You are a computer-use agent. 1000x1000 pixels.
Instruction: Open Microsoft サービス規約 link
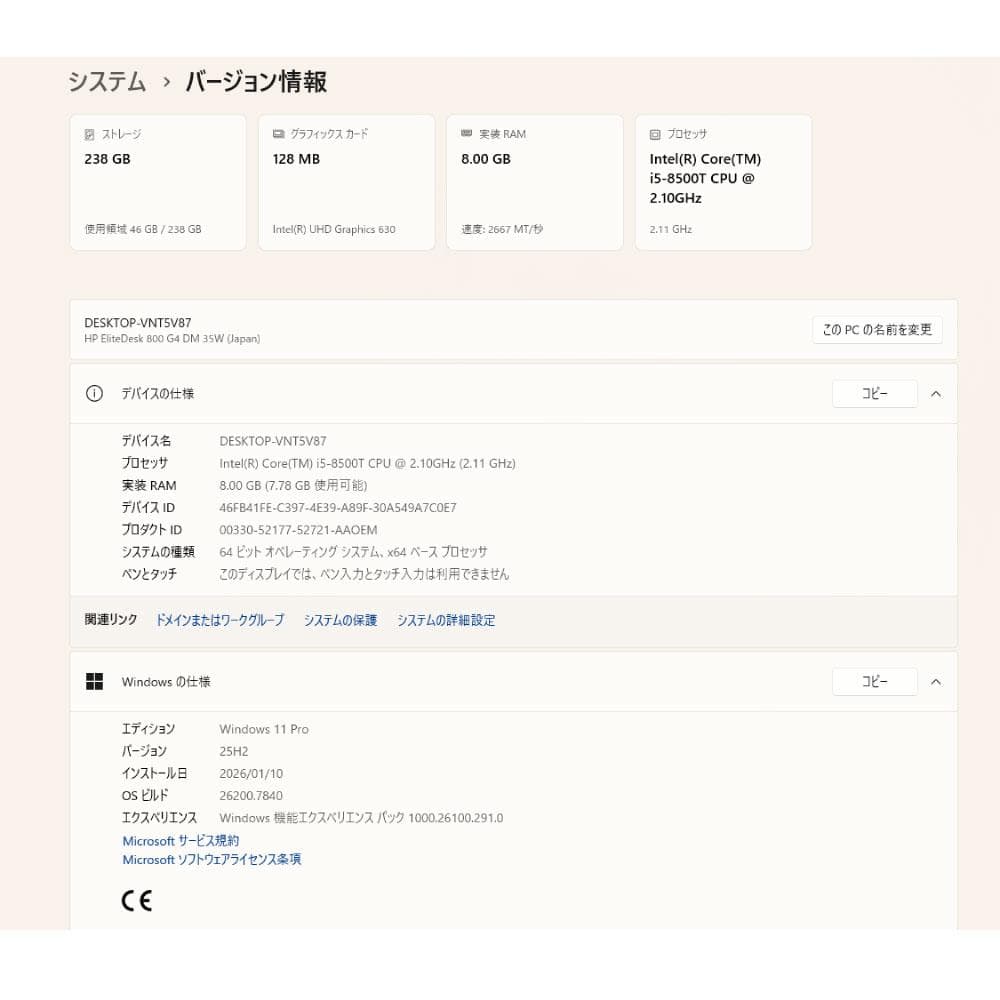180,841
